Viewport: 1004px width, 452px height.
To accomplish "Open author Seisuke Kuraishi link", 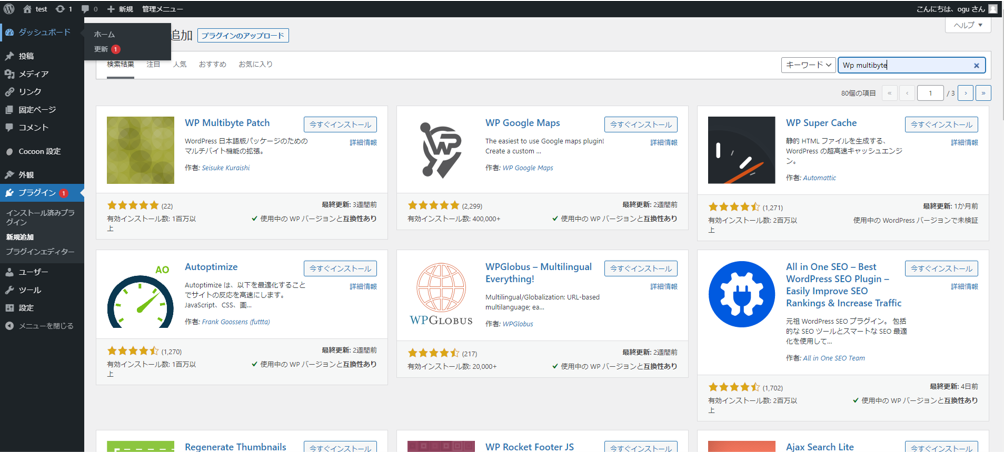I will click(x=225, y=168).
